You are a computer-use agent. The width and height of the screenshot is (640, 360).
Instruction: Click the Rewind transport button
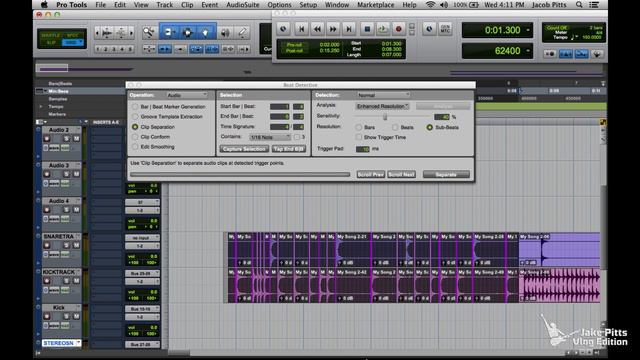[x=317, y=29]
